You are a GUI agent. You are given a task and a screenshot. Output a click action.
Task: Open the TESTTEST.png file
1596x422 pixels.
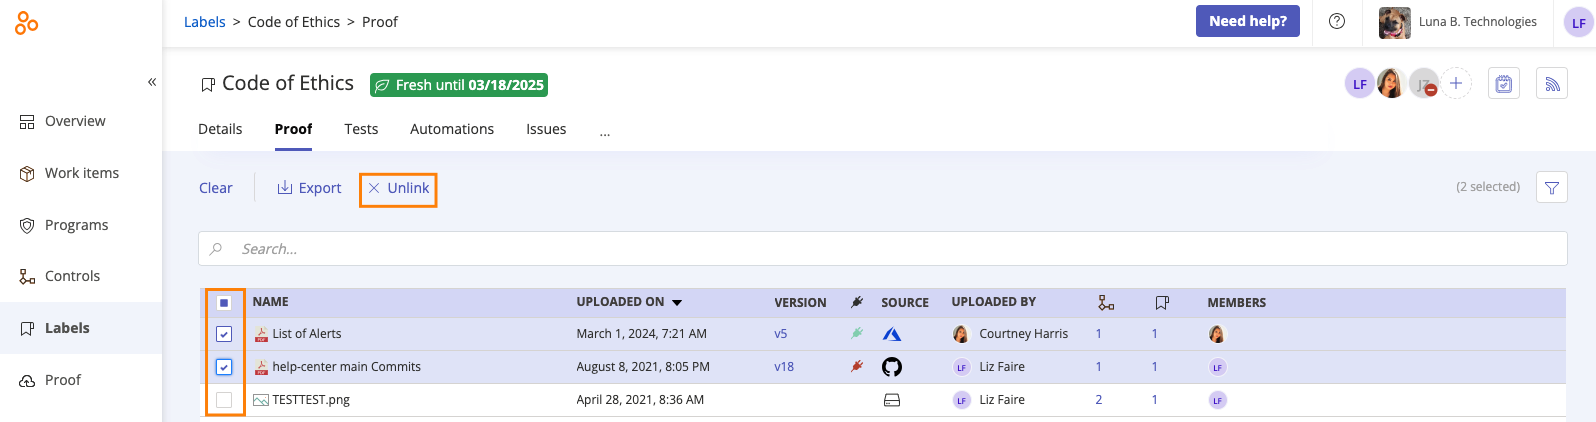click(311, 400)
